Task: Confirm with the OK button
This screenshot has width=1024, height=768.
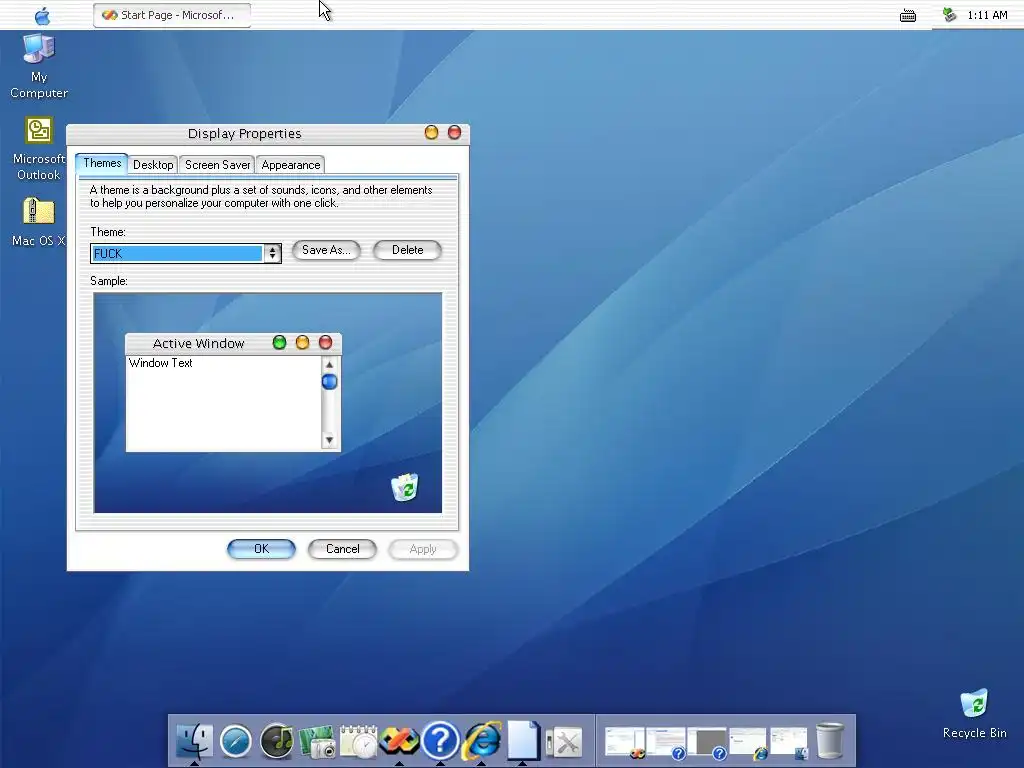Action: (x=261, y=549)
